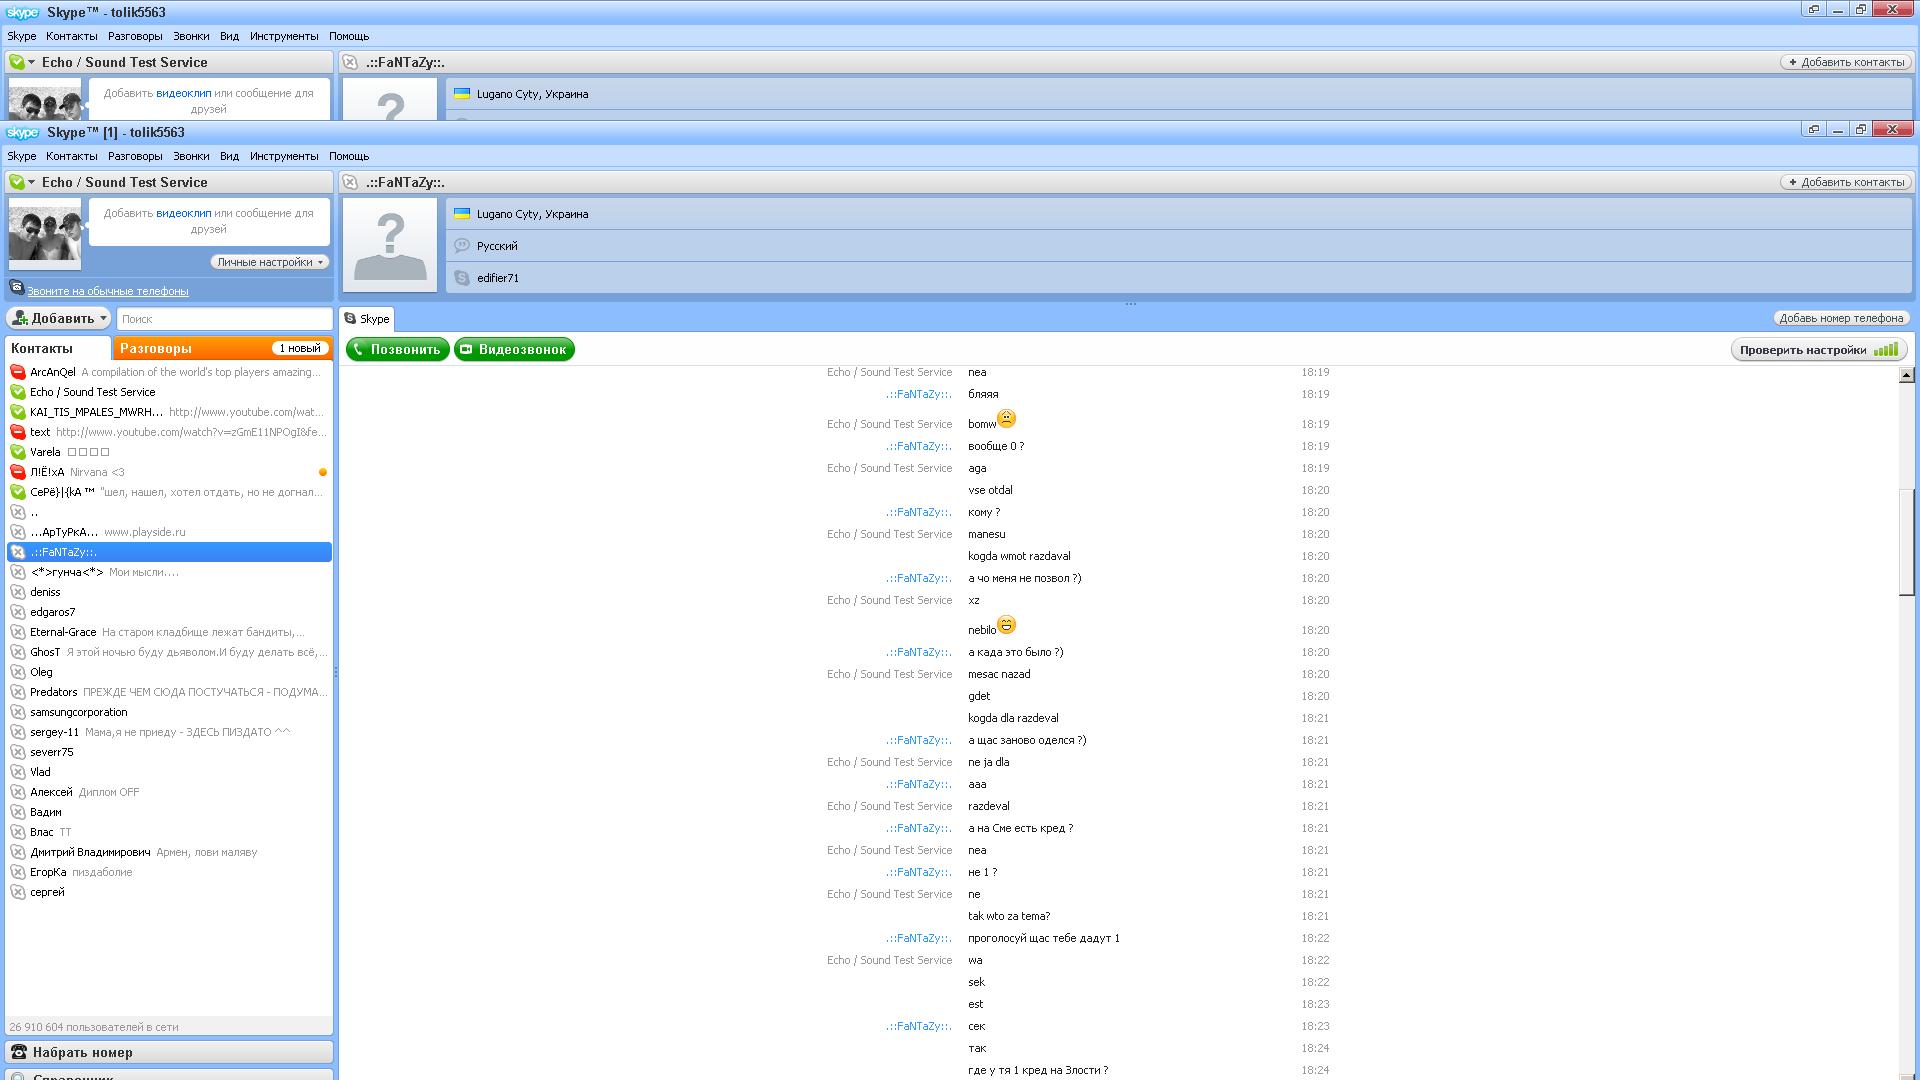This screenshot has width=1920, height=1080.
Task: Click the Набрать номер dial button
Action: [169, 1052]
